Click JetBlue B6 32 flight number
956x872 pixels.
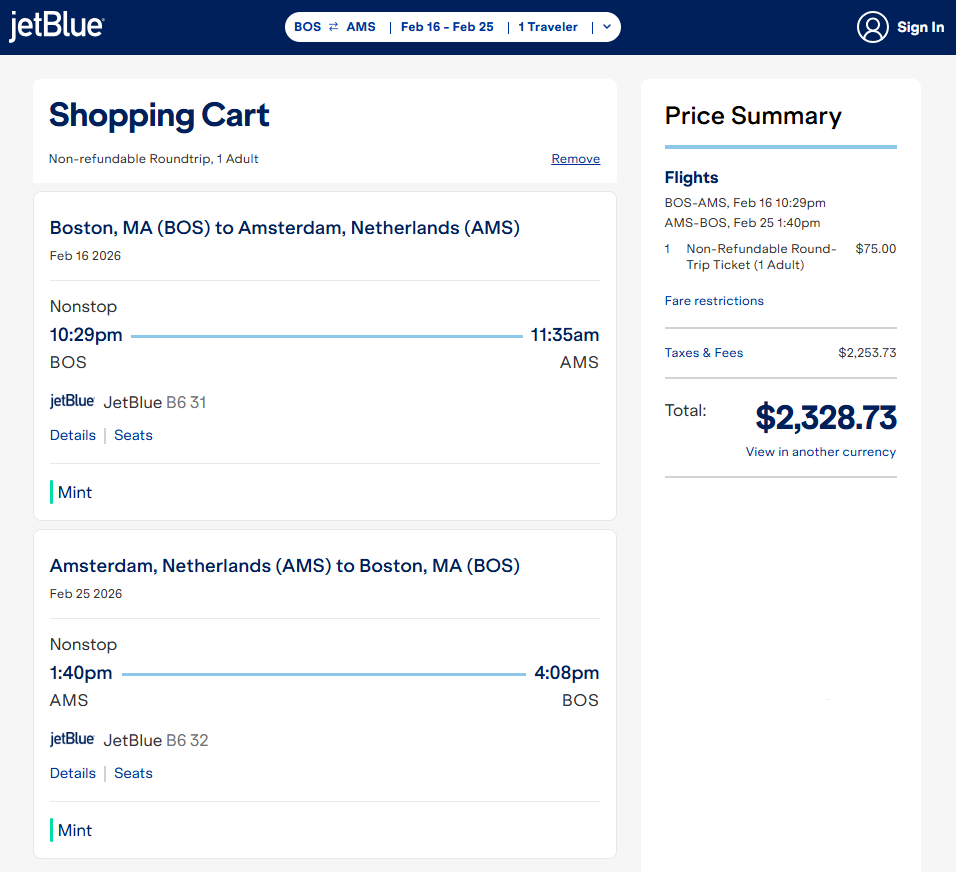(156, 740)
